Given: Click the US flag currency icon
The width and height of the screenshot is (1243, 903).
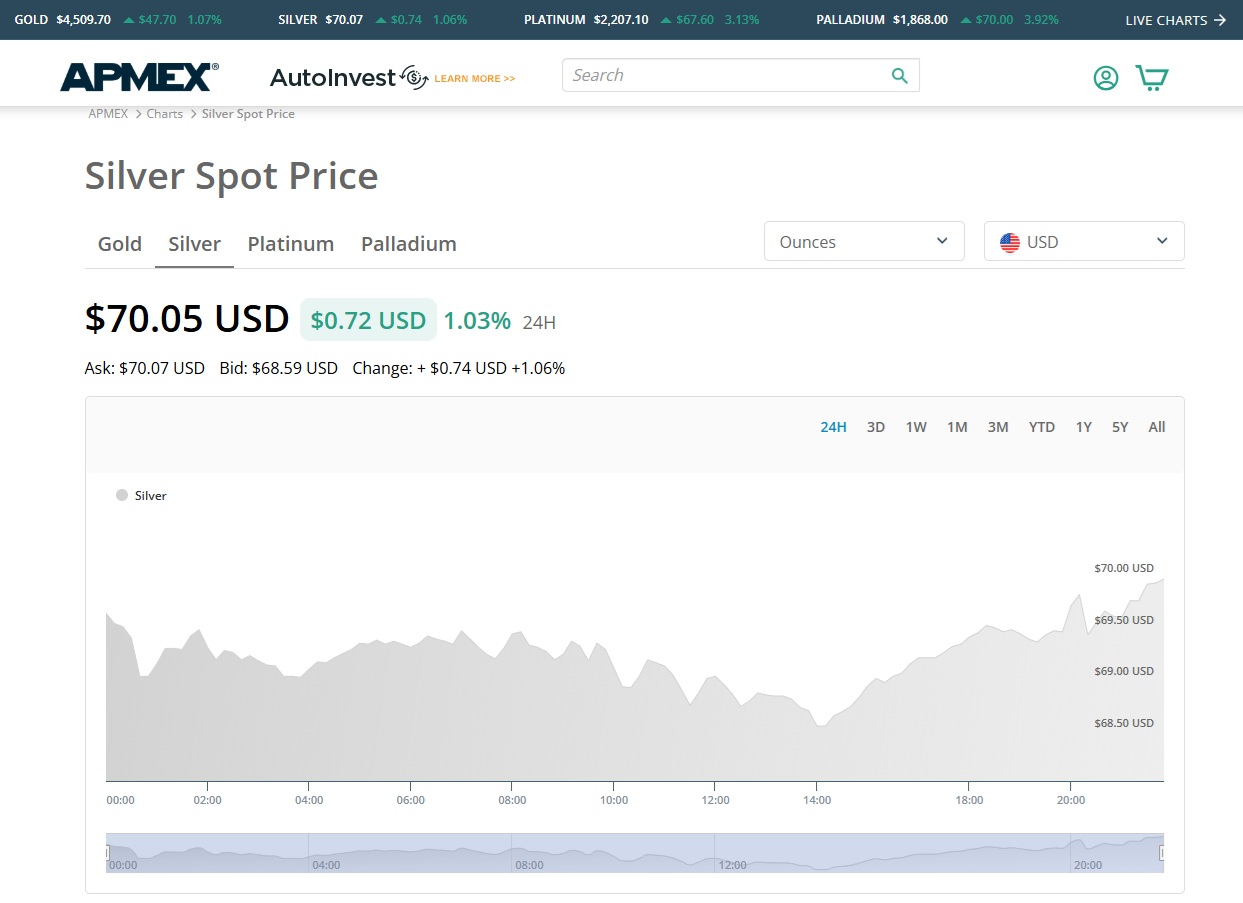Looking at the screenshot, I should pos(1010,242).
